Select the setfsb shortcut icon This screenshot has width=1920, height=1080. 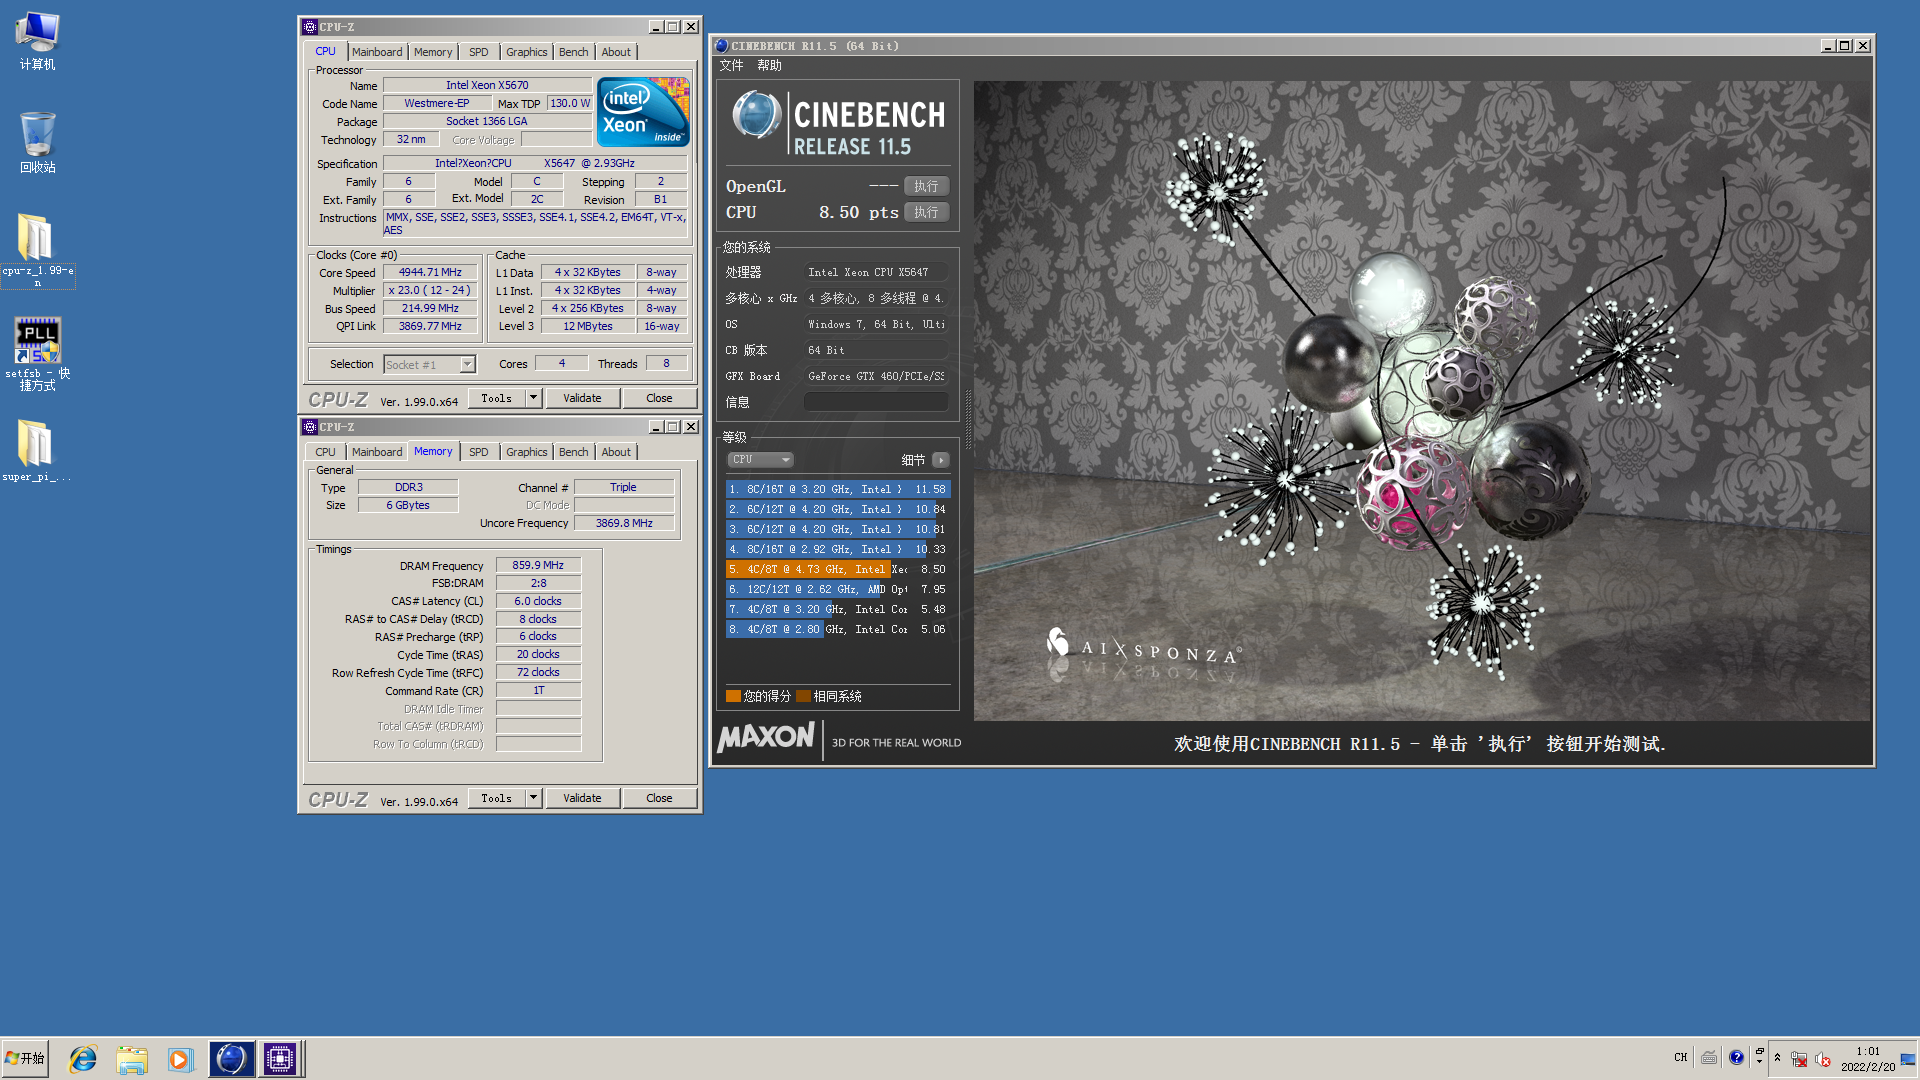(37, 352)
